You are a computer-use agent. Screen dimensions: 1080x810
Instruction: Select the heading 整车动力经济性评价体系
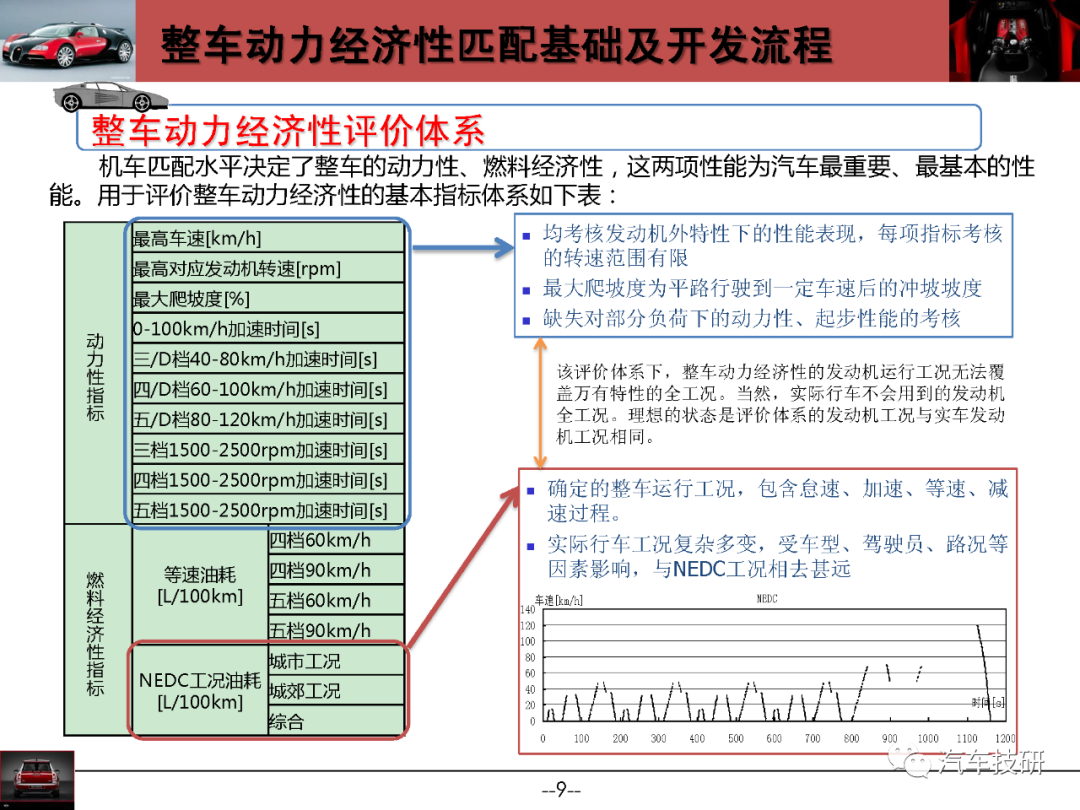point(288,129)
